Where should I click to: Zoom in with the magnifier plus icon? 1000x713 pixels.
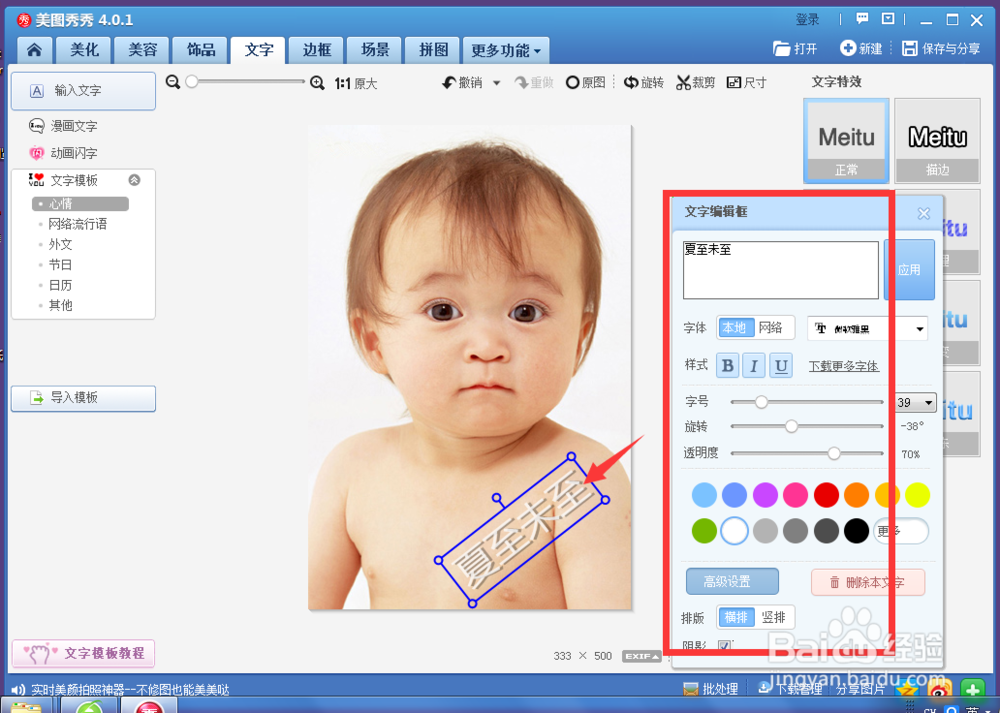318,83
